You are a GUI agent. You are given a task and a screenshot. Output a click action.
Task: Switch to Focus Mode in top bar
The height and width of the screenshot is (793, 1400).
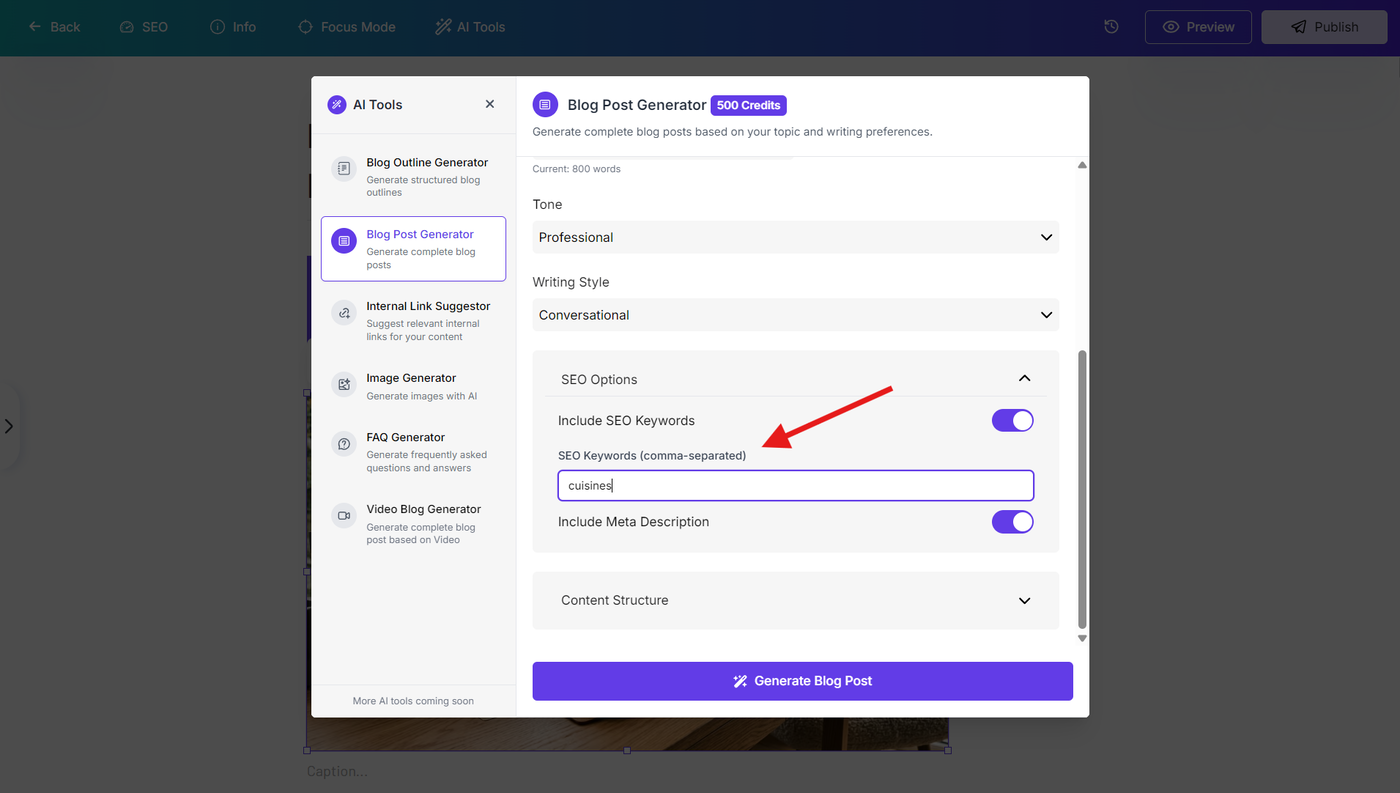point(347,27)
